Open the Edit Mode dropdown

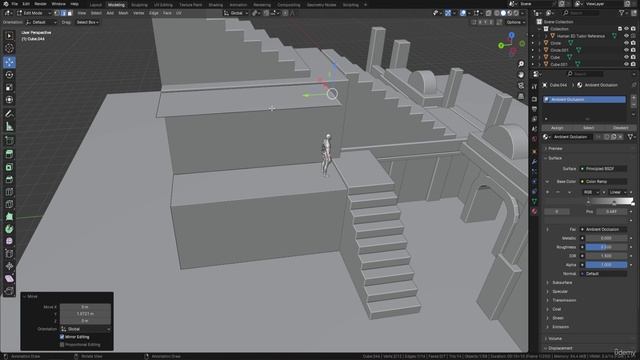34,13
